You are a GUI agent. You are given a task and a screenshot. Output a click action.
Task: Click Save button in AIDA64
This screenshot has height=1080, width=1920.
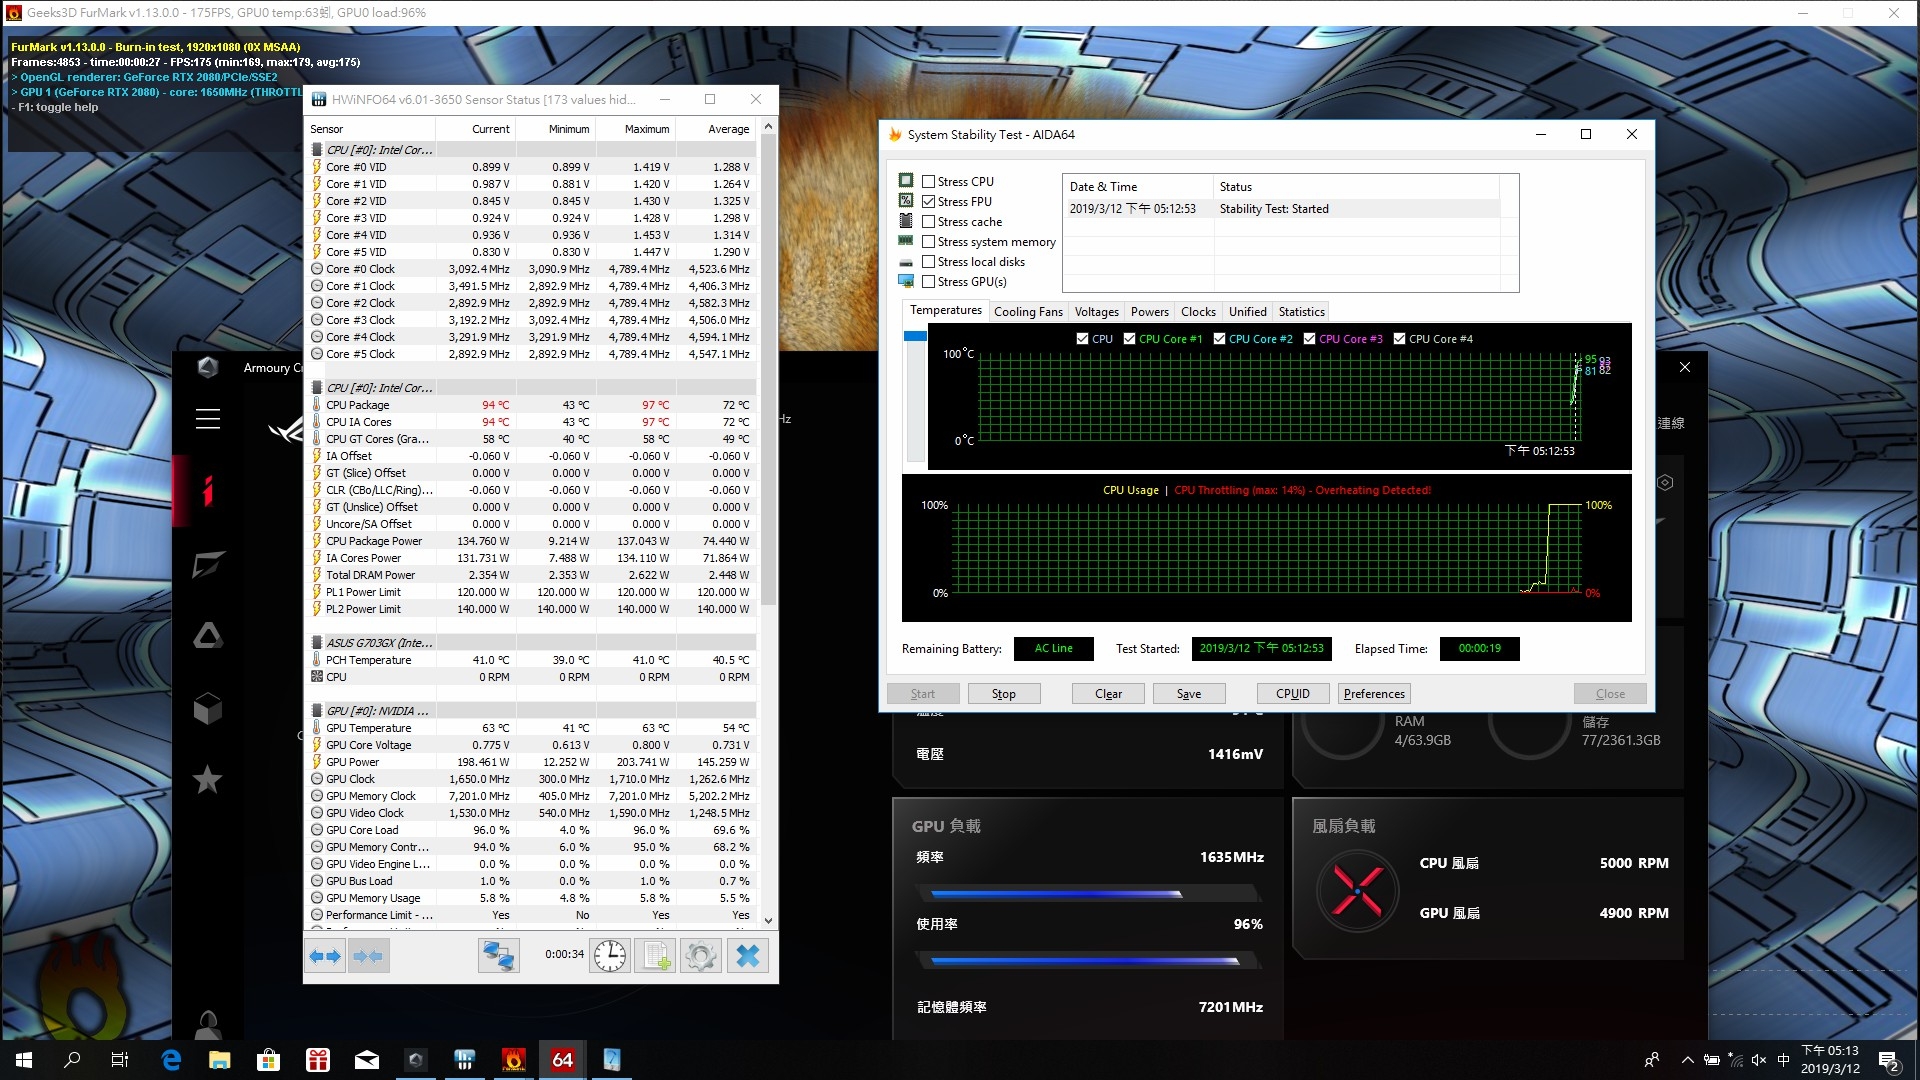click(x=1189, y=694)
